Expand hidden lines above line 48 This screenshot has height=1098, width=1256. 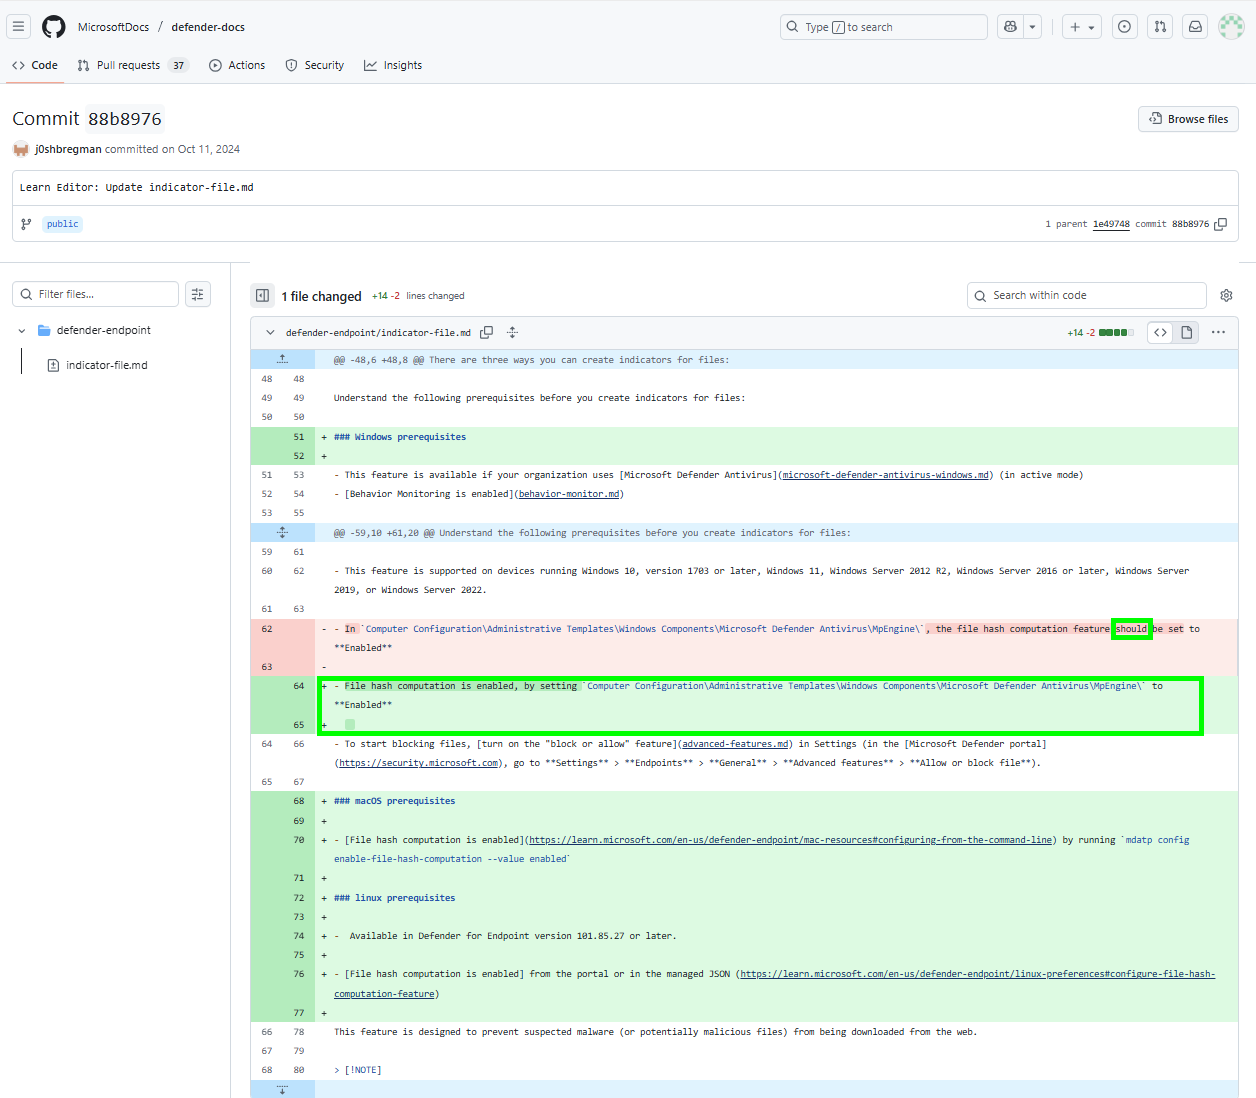pyautogui.click(x=282, y=359)
